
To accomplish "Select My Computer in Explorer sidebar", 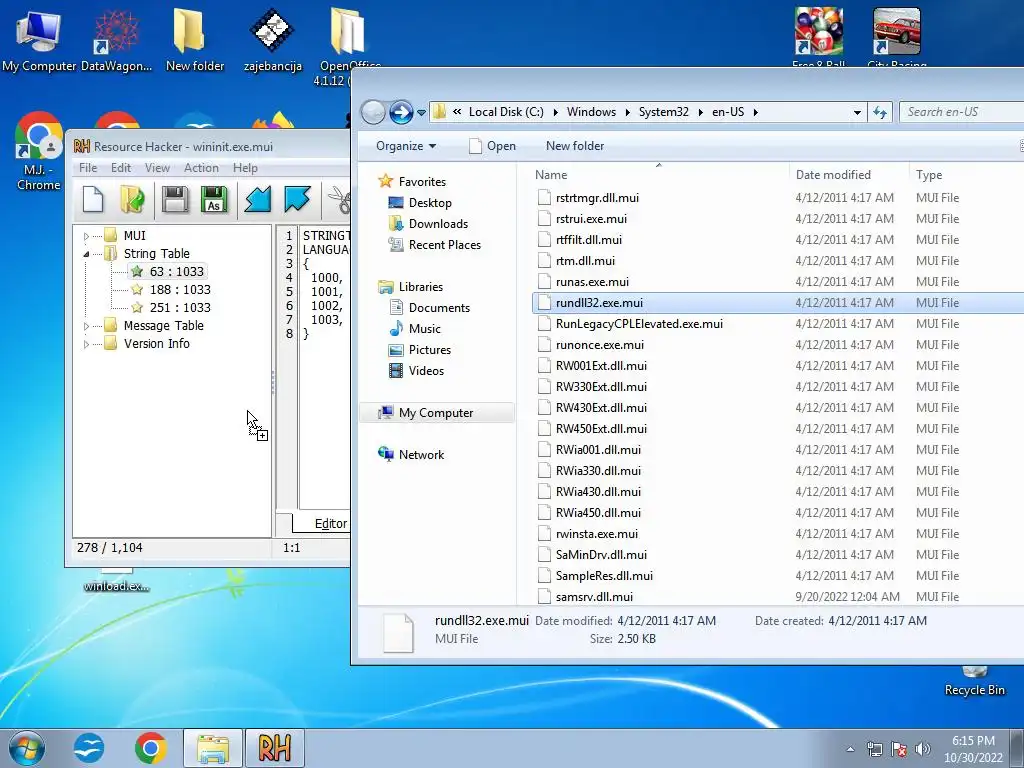I will click(436, 413).
